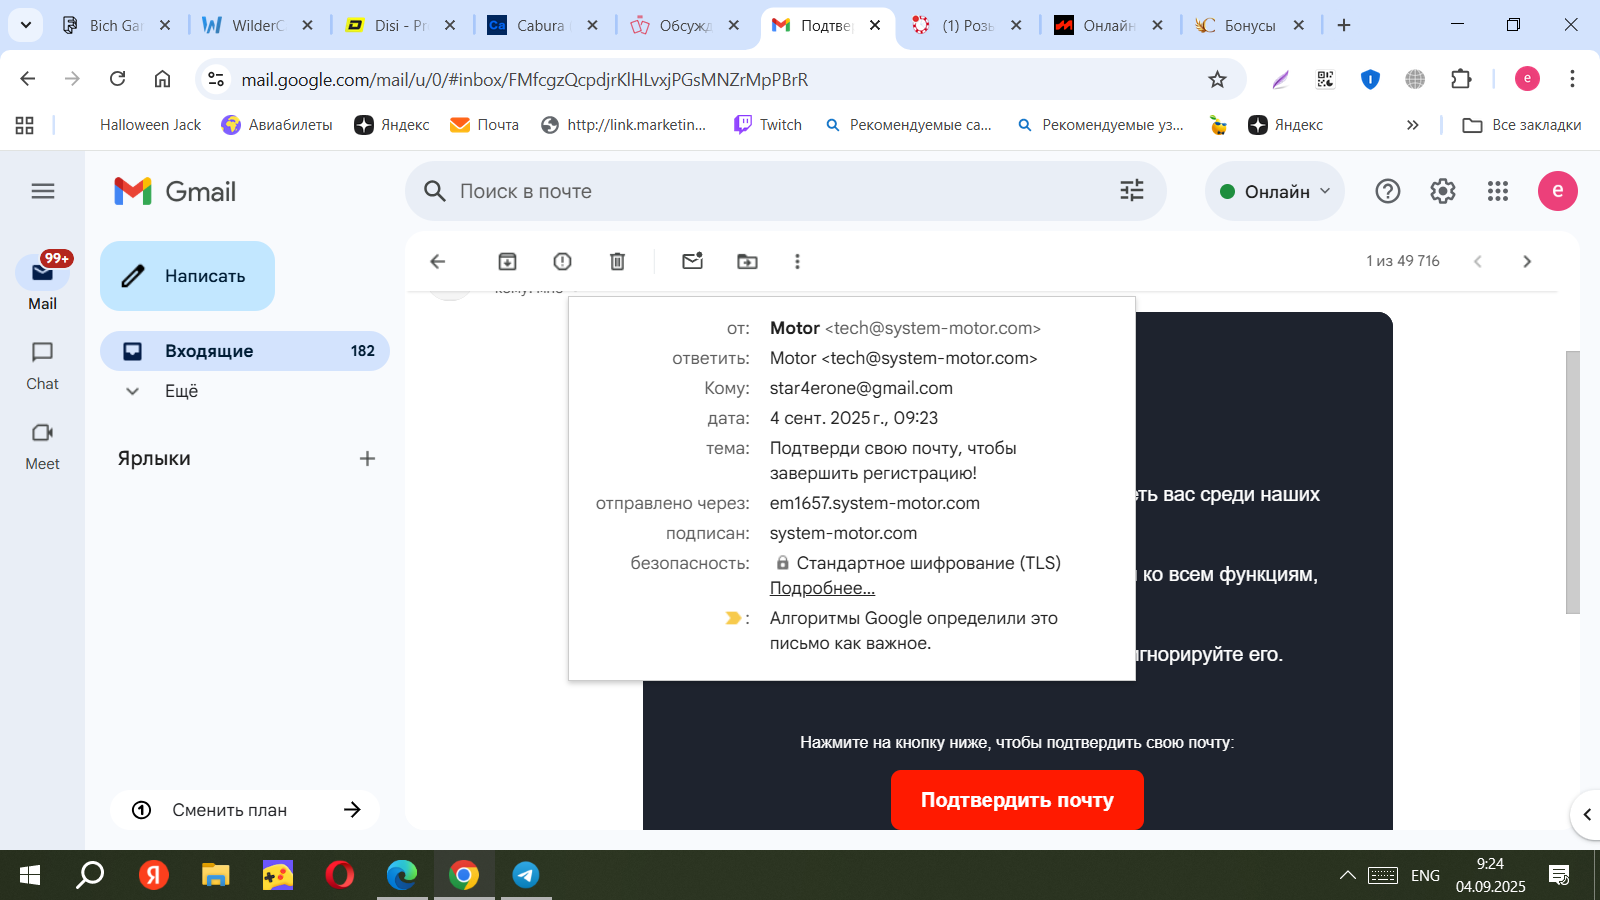Image resolution: width=1600 pixels, height=900 pixels.
Task: Click the recipient star4erone@gmail.com
Action: click(x=861, y=388)
